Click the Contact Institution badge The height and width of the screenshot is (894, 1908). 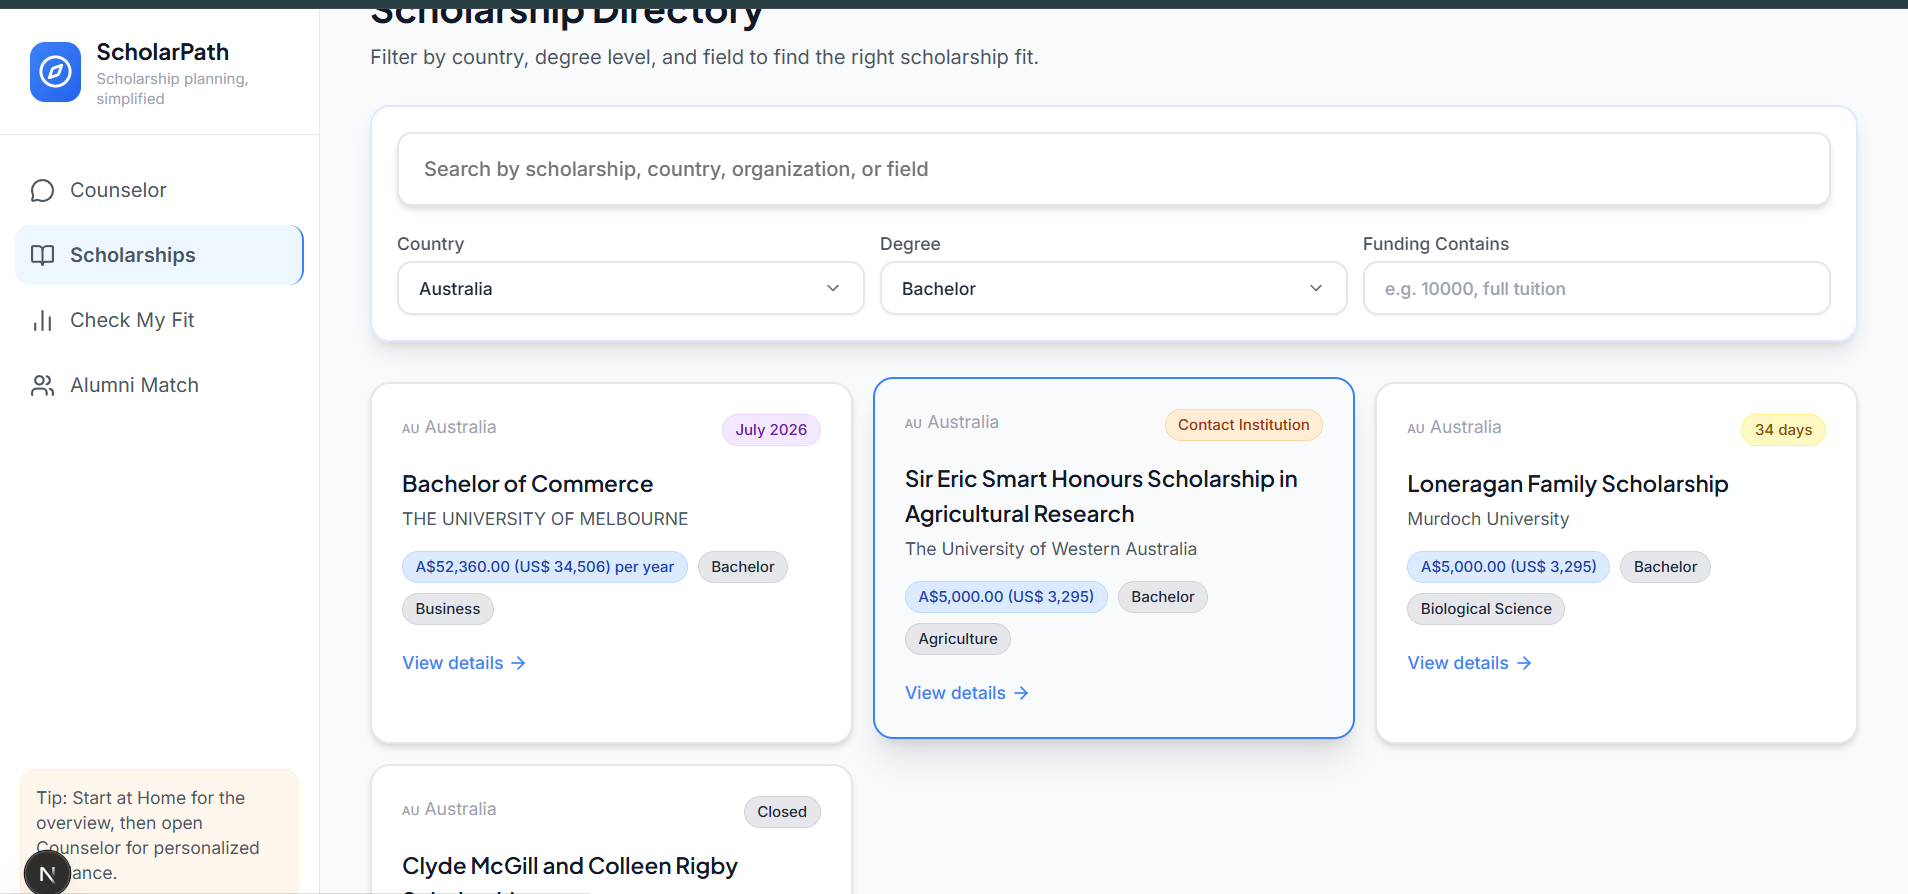coord(1243,425)
